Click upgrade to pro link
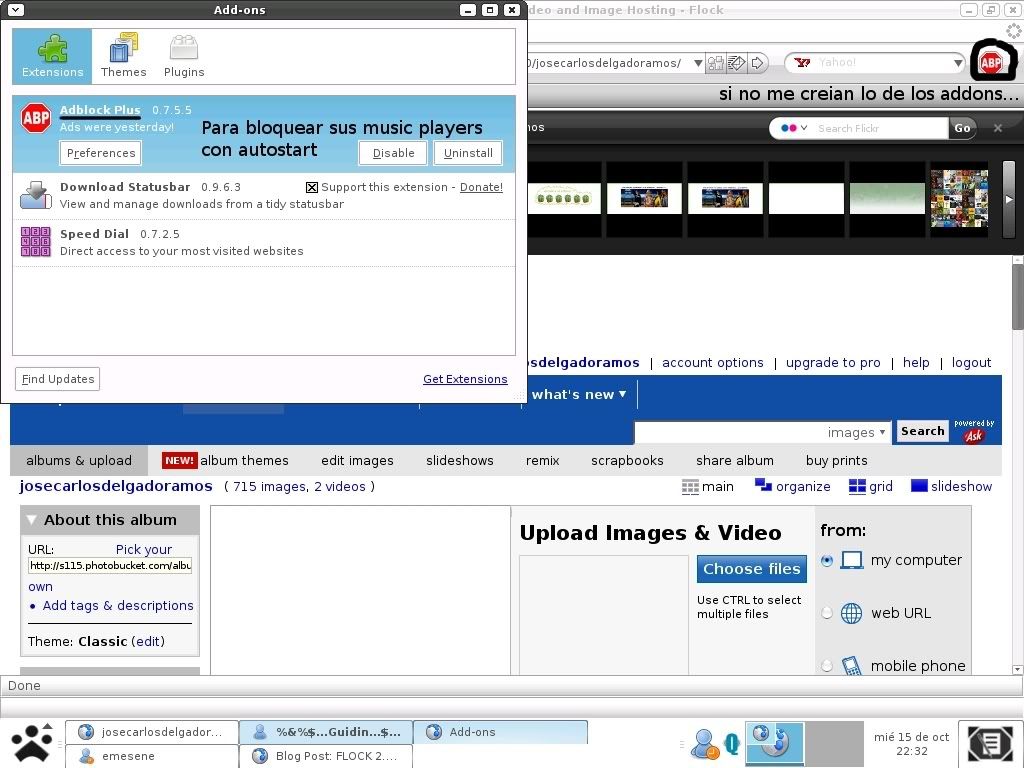 pos(833,362)
